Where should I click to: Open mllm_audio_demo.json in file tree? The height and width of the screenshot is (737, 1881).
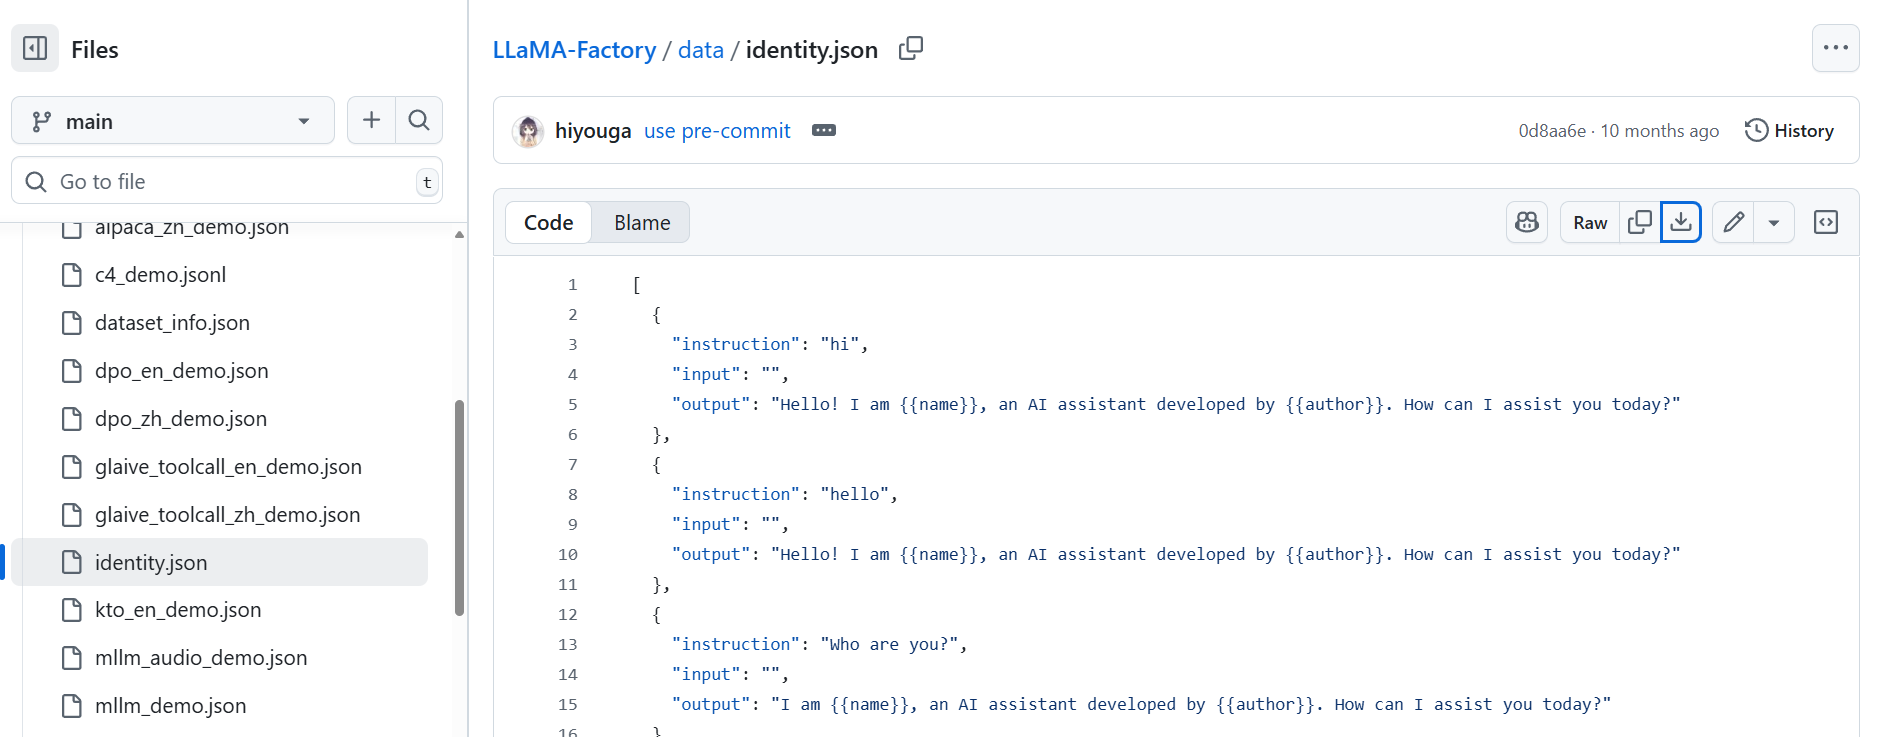pos(201,658)
